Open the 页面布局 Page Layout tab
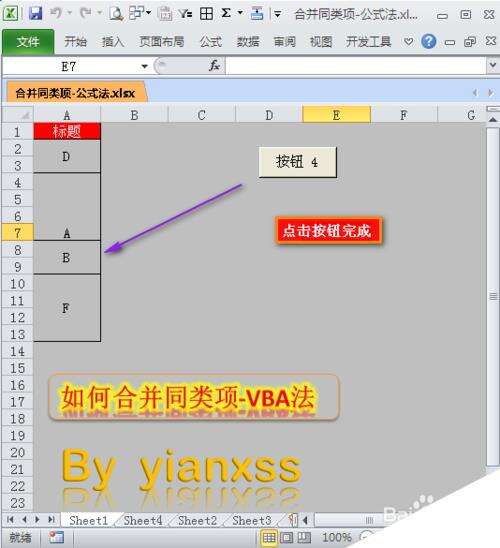500x548 pixels. coord(162,42)
